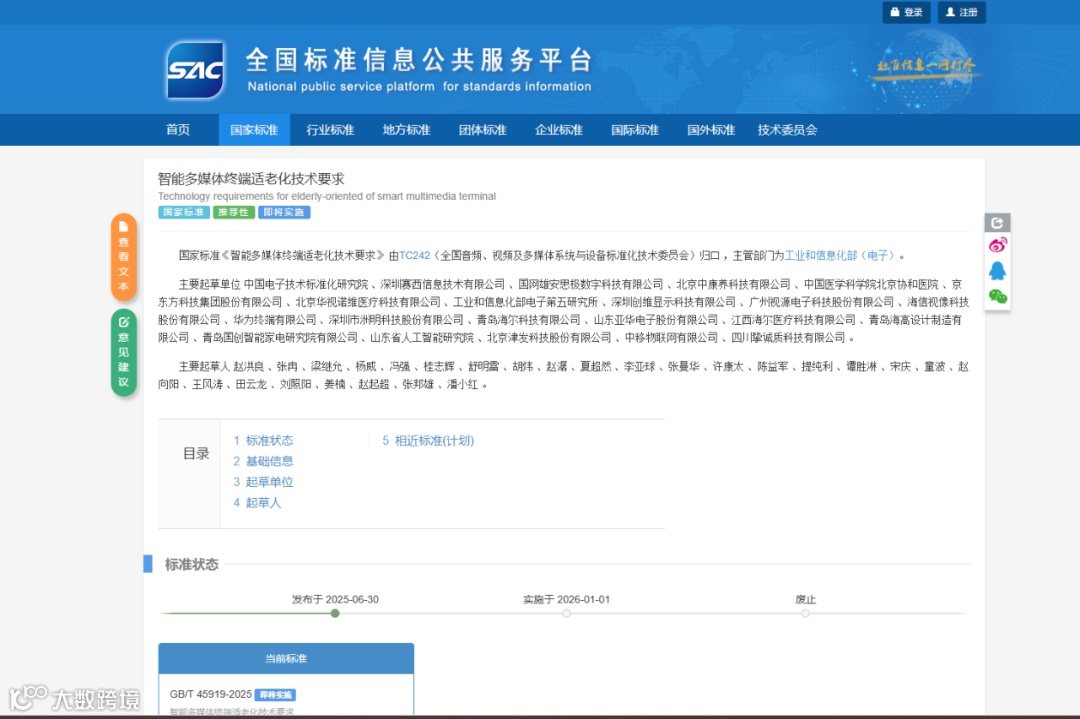Share via the Weibo icon
This screenshot has width=1080, height=719.
997,244
